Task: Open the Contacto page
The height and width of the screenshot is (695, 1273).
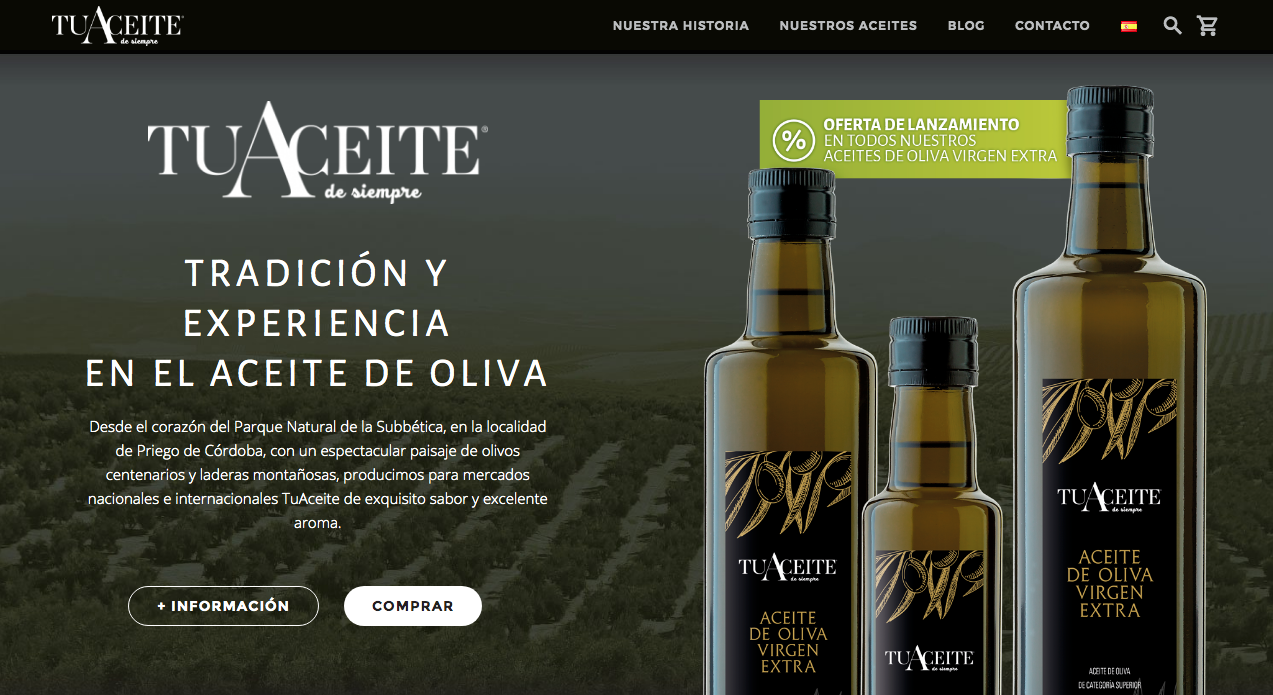Action: click(x=1052, y=26)
